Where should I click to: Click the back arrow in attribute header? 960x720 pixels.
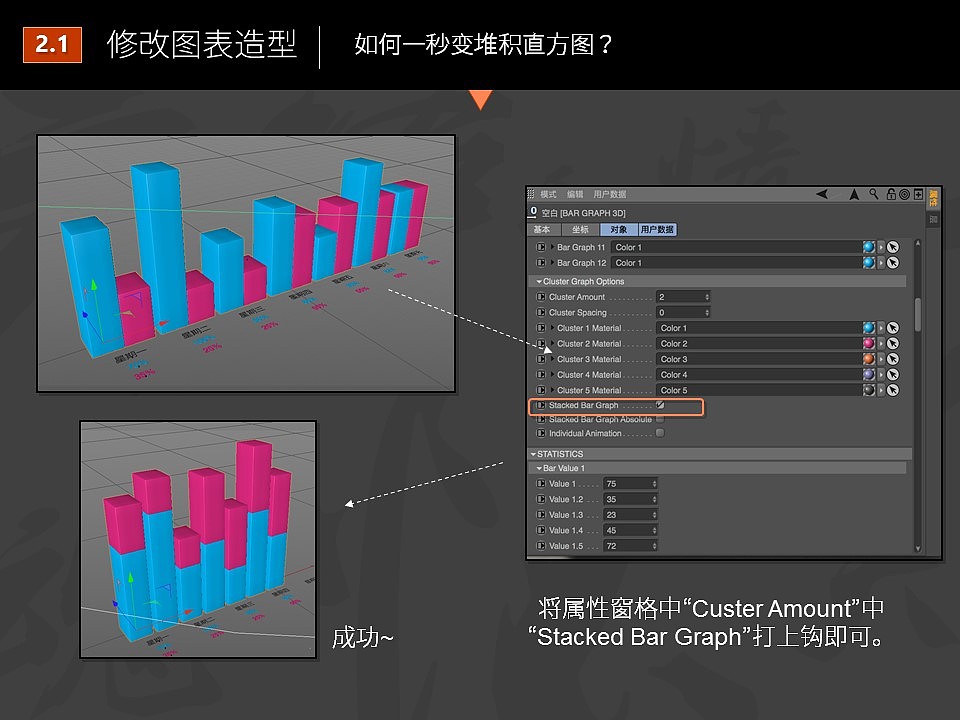coord(822,194)
